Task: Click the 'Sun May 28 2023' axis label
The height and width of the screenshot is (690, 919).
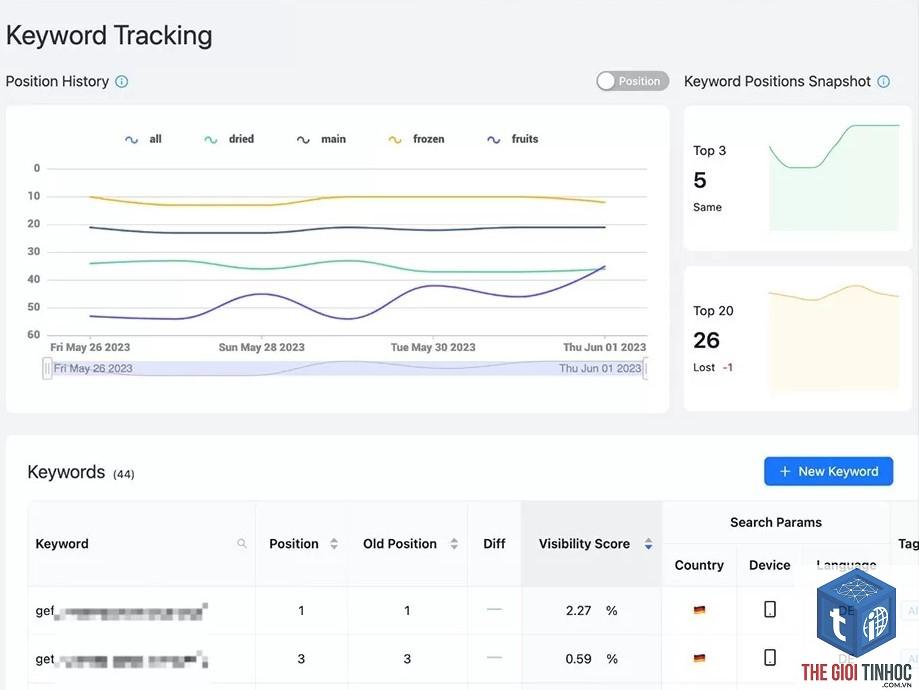Action: point(261,347)
